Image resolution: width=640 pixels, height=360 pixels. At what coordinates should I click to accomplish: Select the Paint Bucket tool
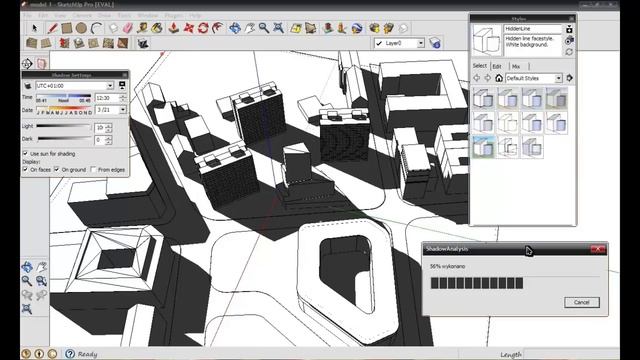point(157,28)
